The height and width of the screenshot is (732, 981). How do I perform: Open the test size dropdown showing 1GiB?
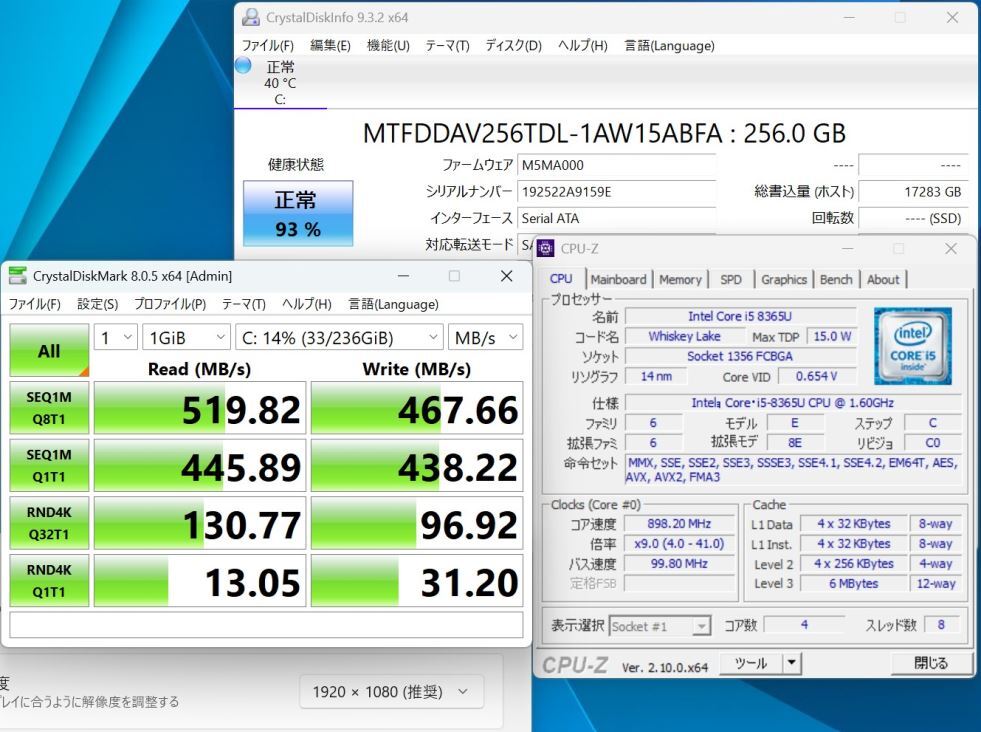tap(186, 338)
